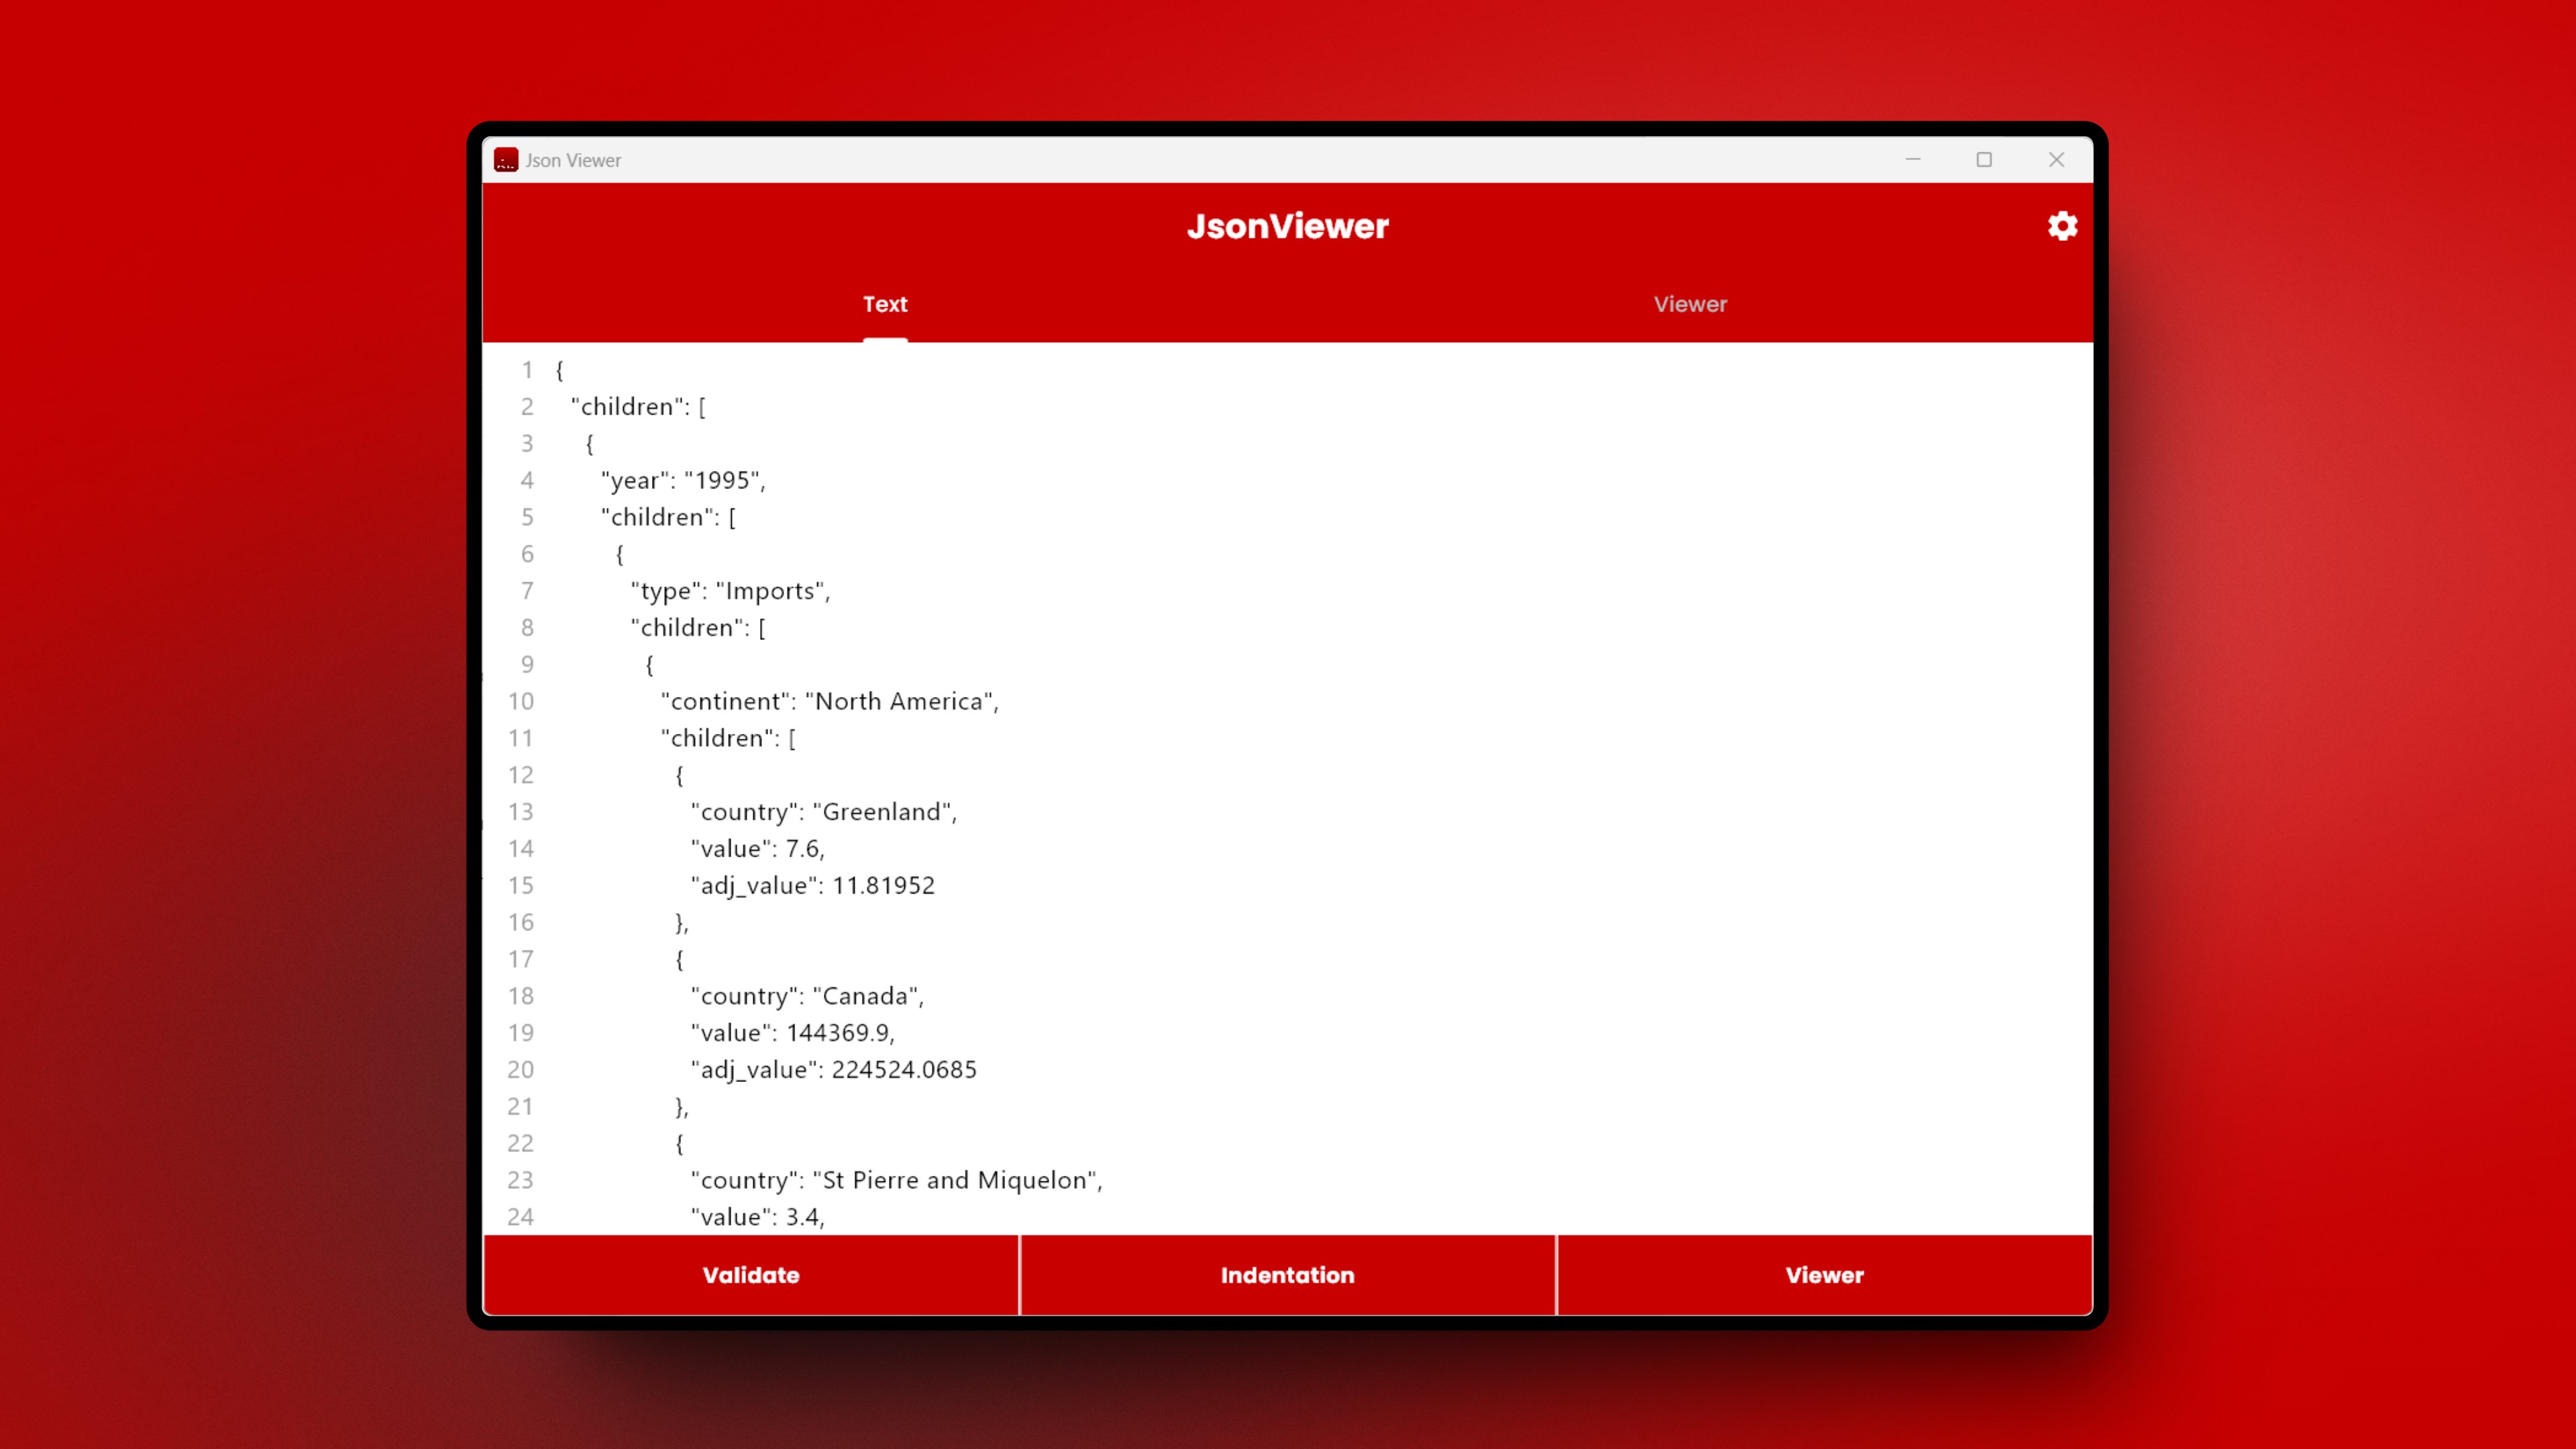
Task: Click the Json Viewer app icon in title bar
Action: click(x=506, y=160)
